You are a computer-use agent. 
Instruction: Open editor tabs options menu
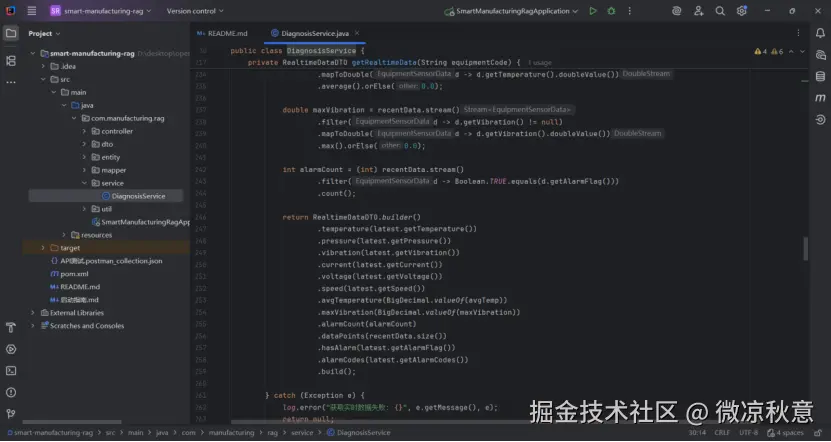[x=798, y=33]
